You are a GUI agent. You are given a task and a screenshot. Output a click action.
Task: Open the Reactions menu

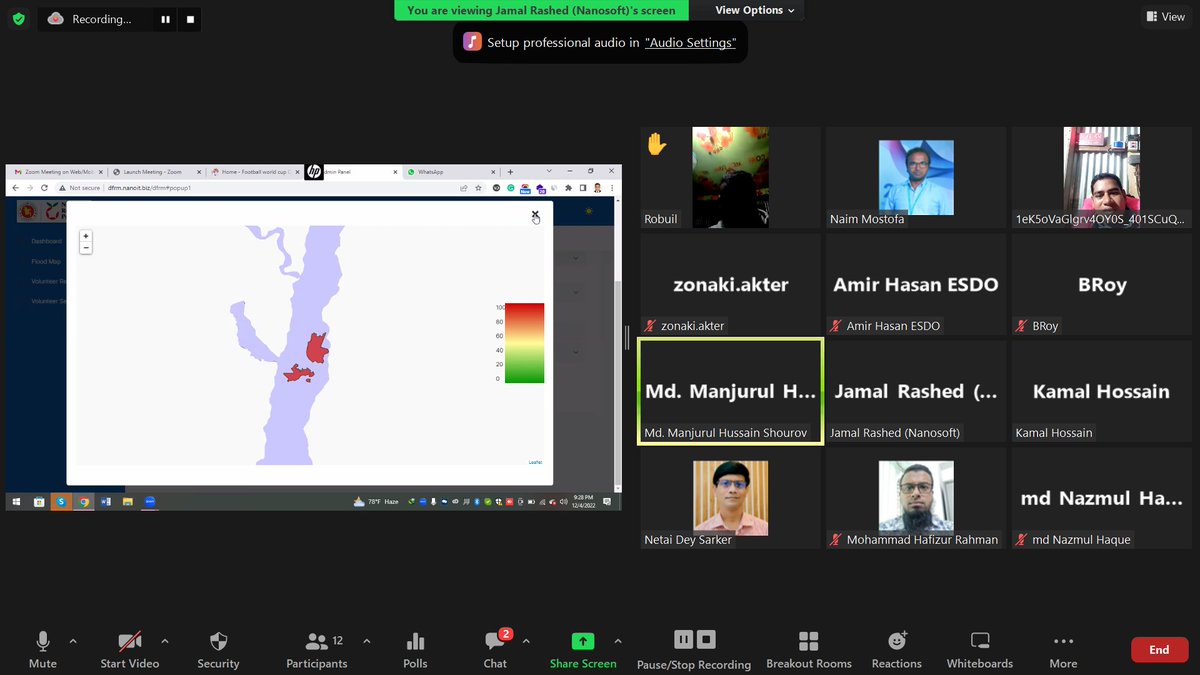(897, 649)
